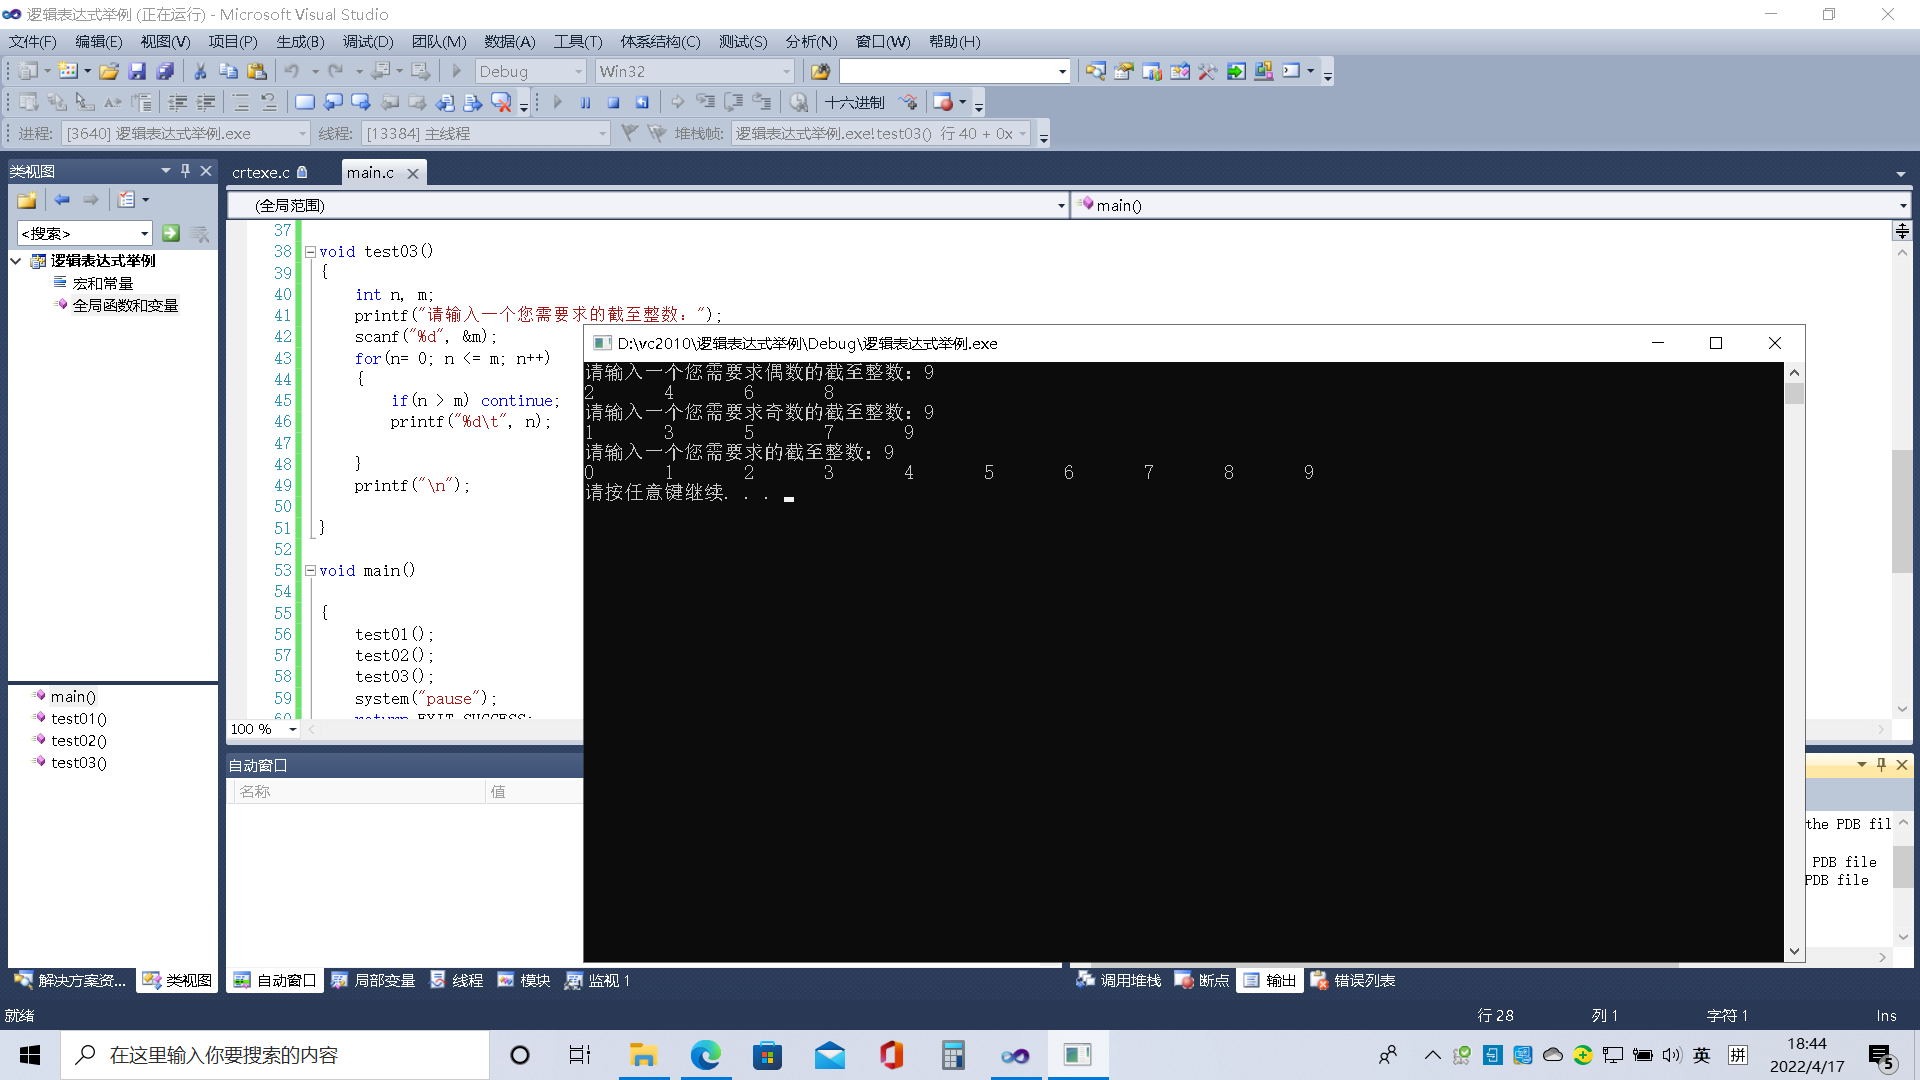Viewport: 1920px width, 1080px height.
Task: Collapse the 逻辑表达式举例 project tree node
Action: (16, 261)
